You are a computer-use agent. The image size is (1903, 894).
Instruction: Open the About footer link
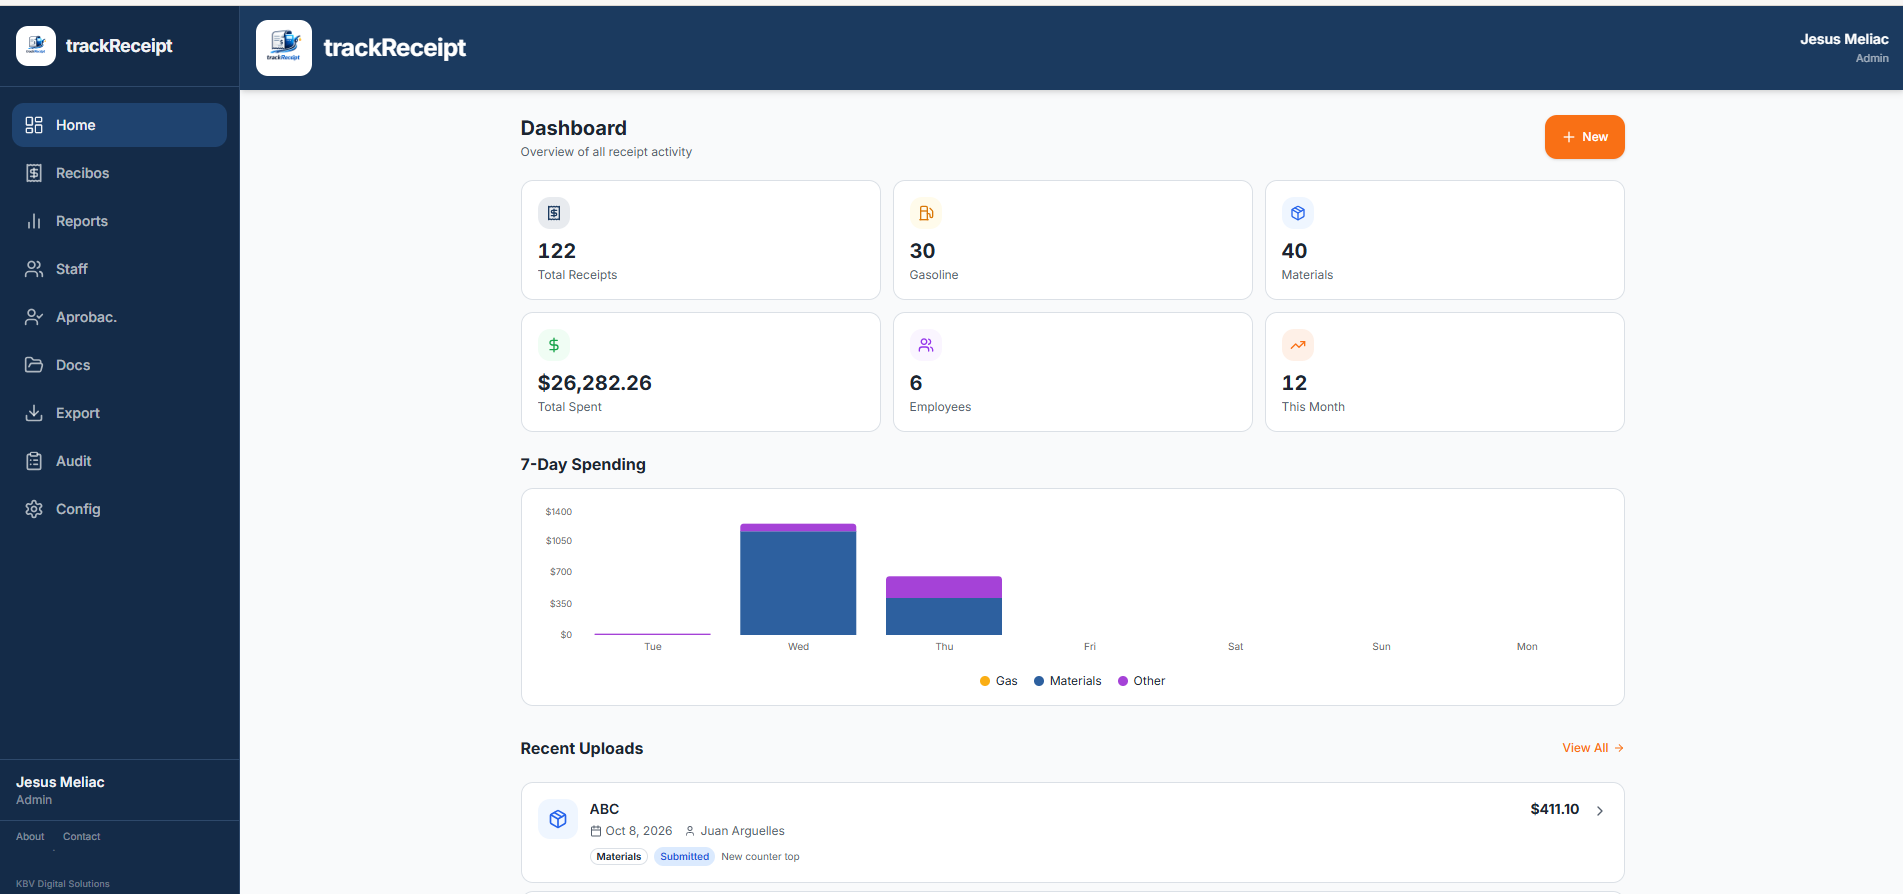point(30,837)
